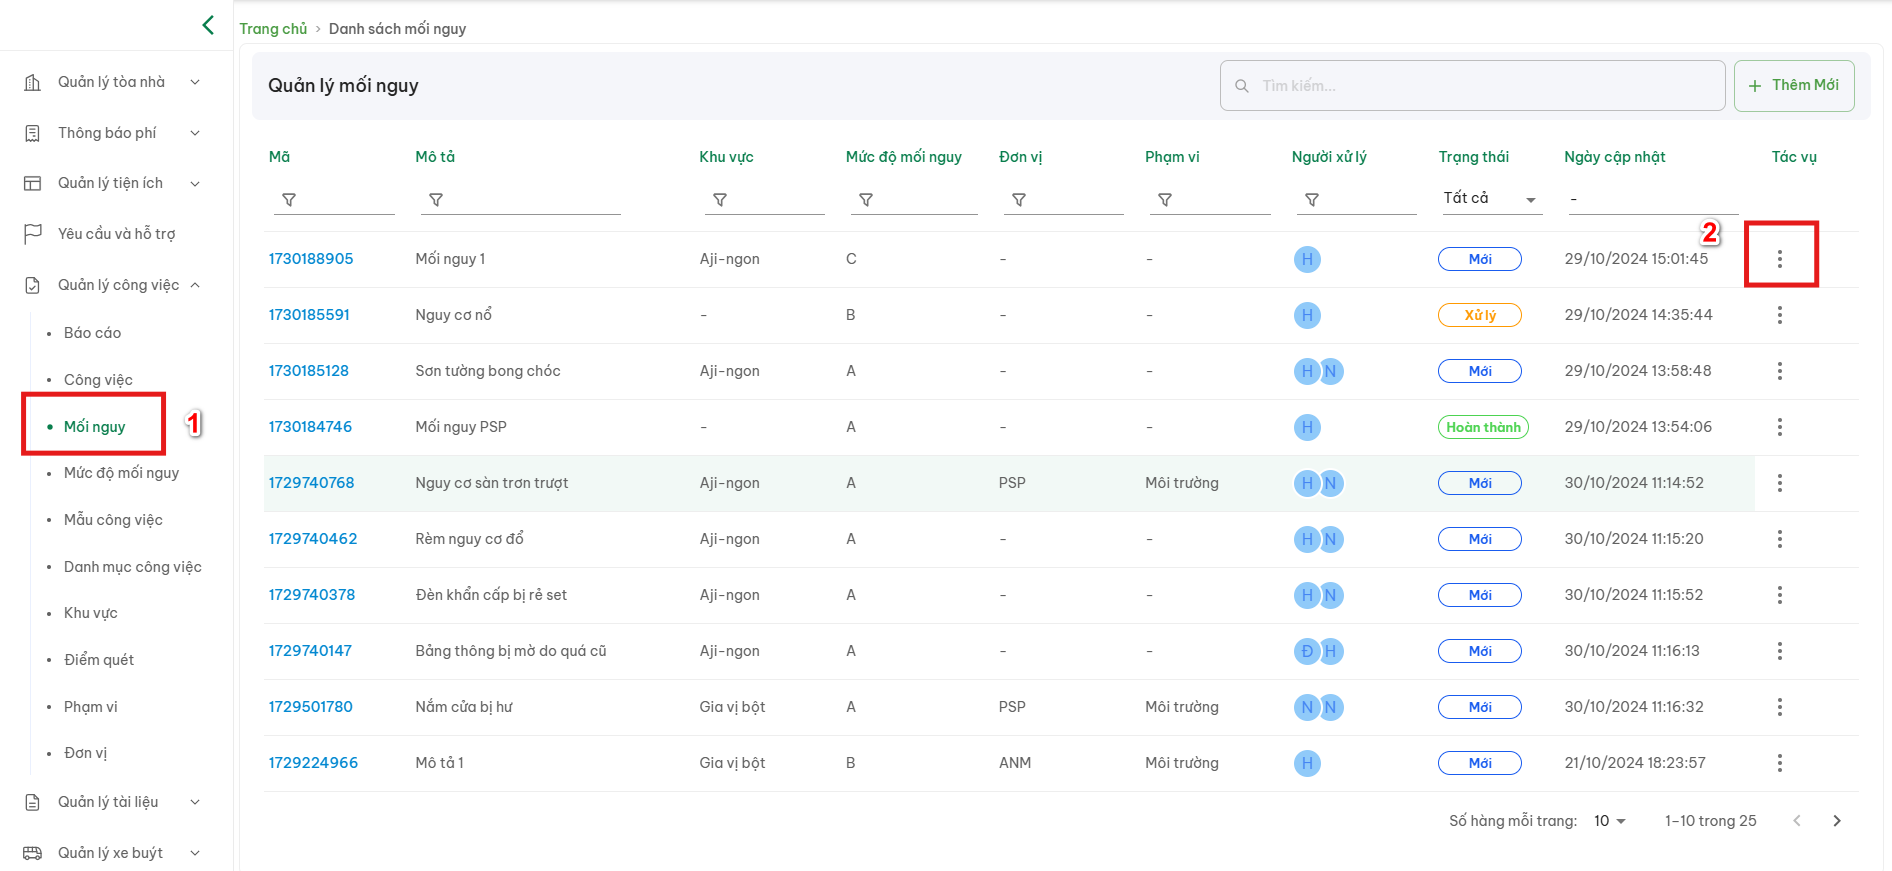Select Mối nguy submenu item
This screenshot has width=1892, height=871.
pos(94,427)
